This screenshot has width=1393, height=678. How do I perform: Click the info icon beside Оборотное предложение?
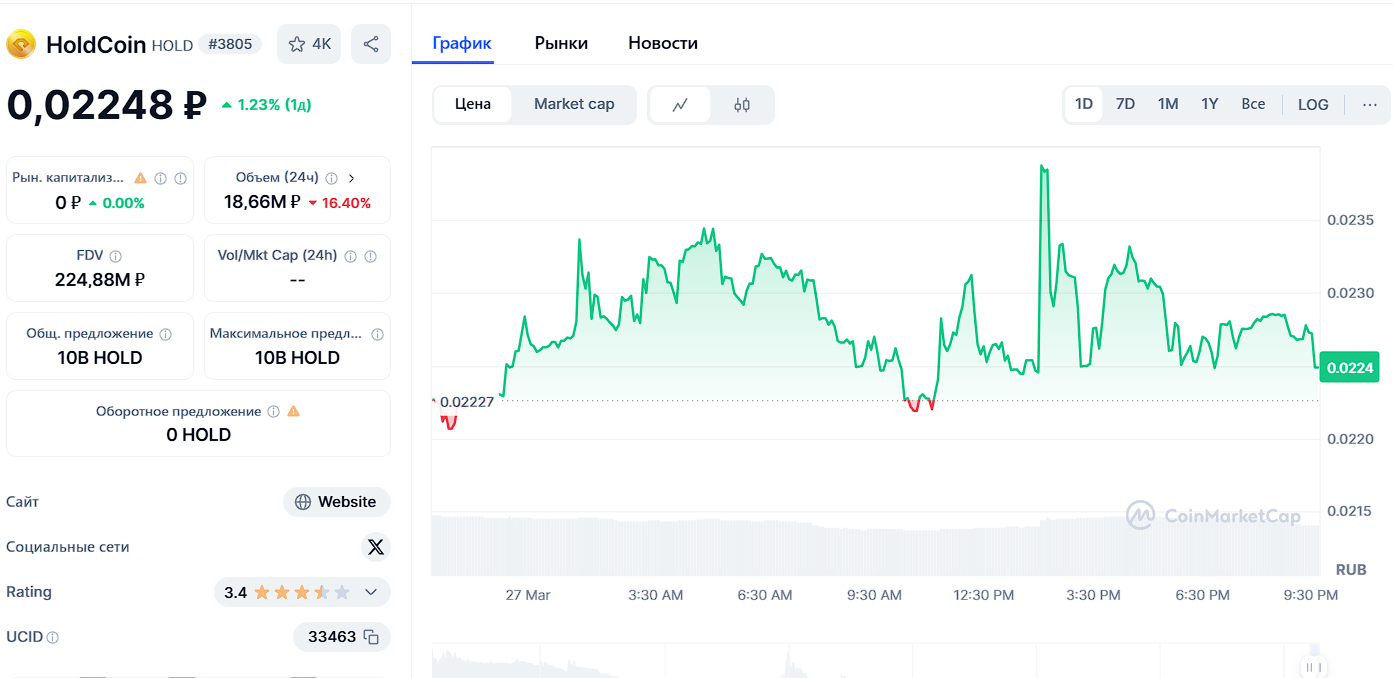pos(273,411)
